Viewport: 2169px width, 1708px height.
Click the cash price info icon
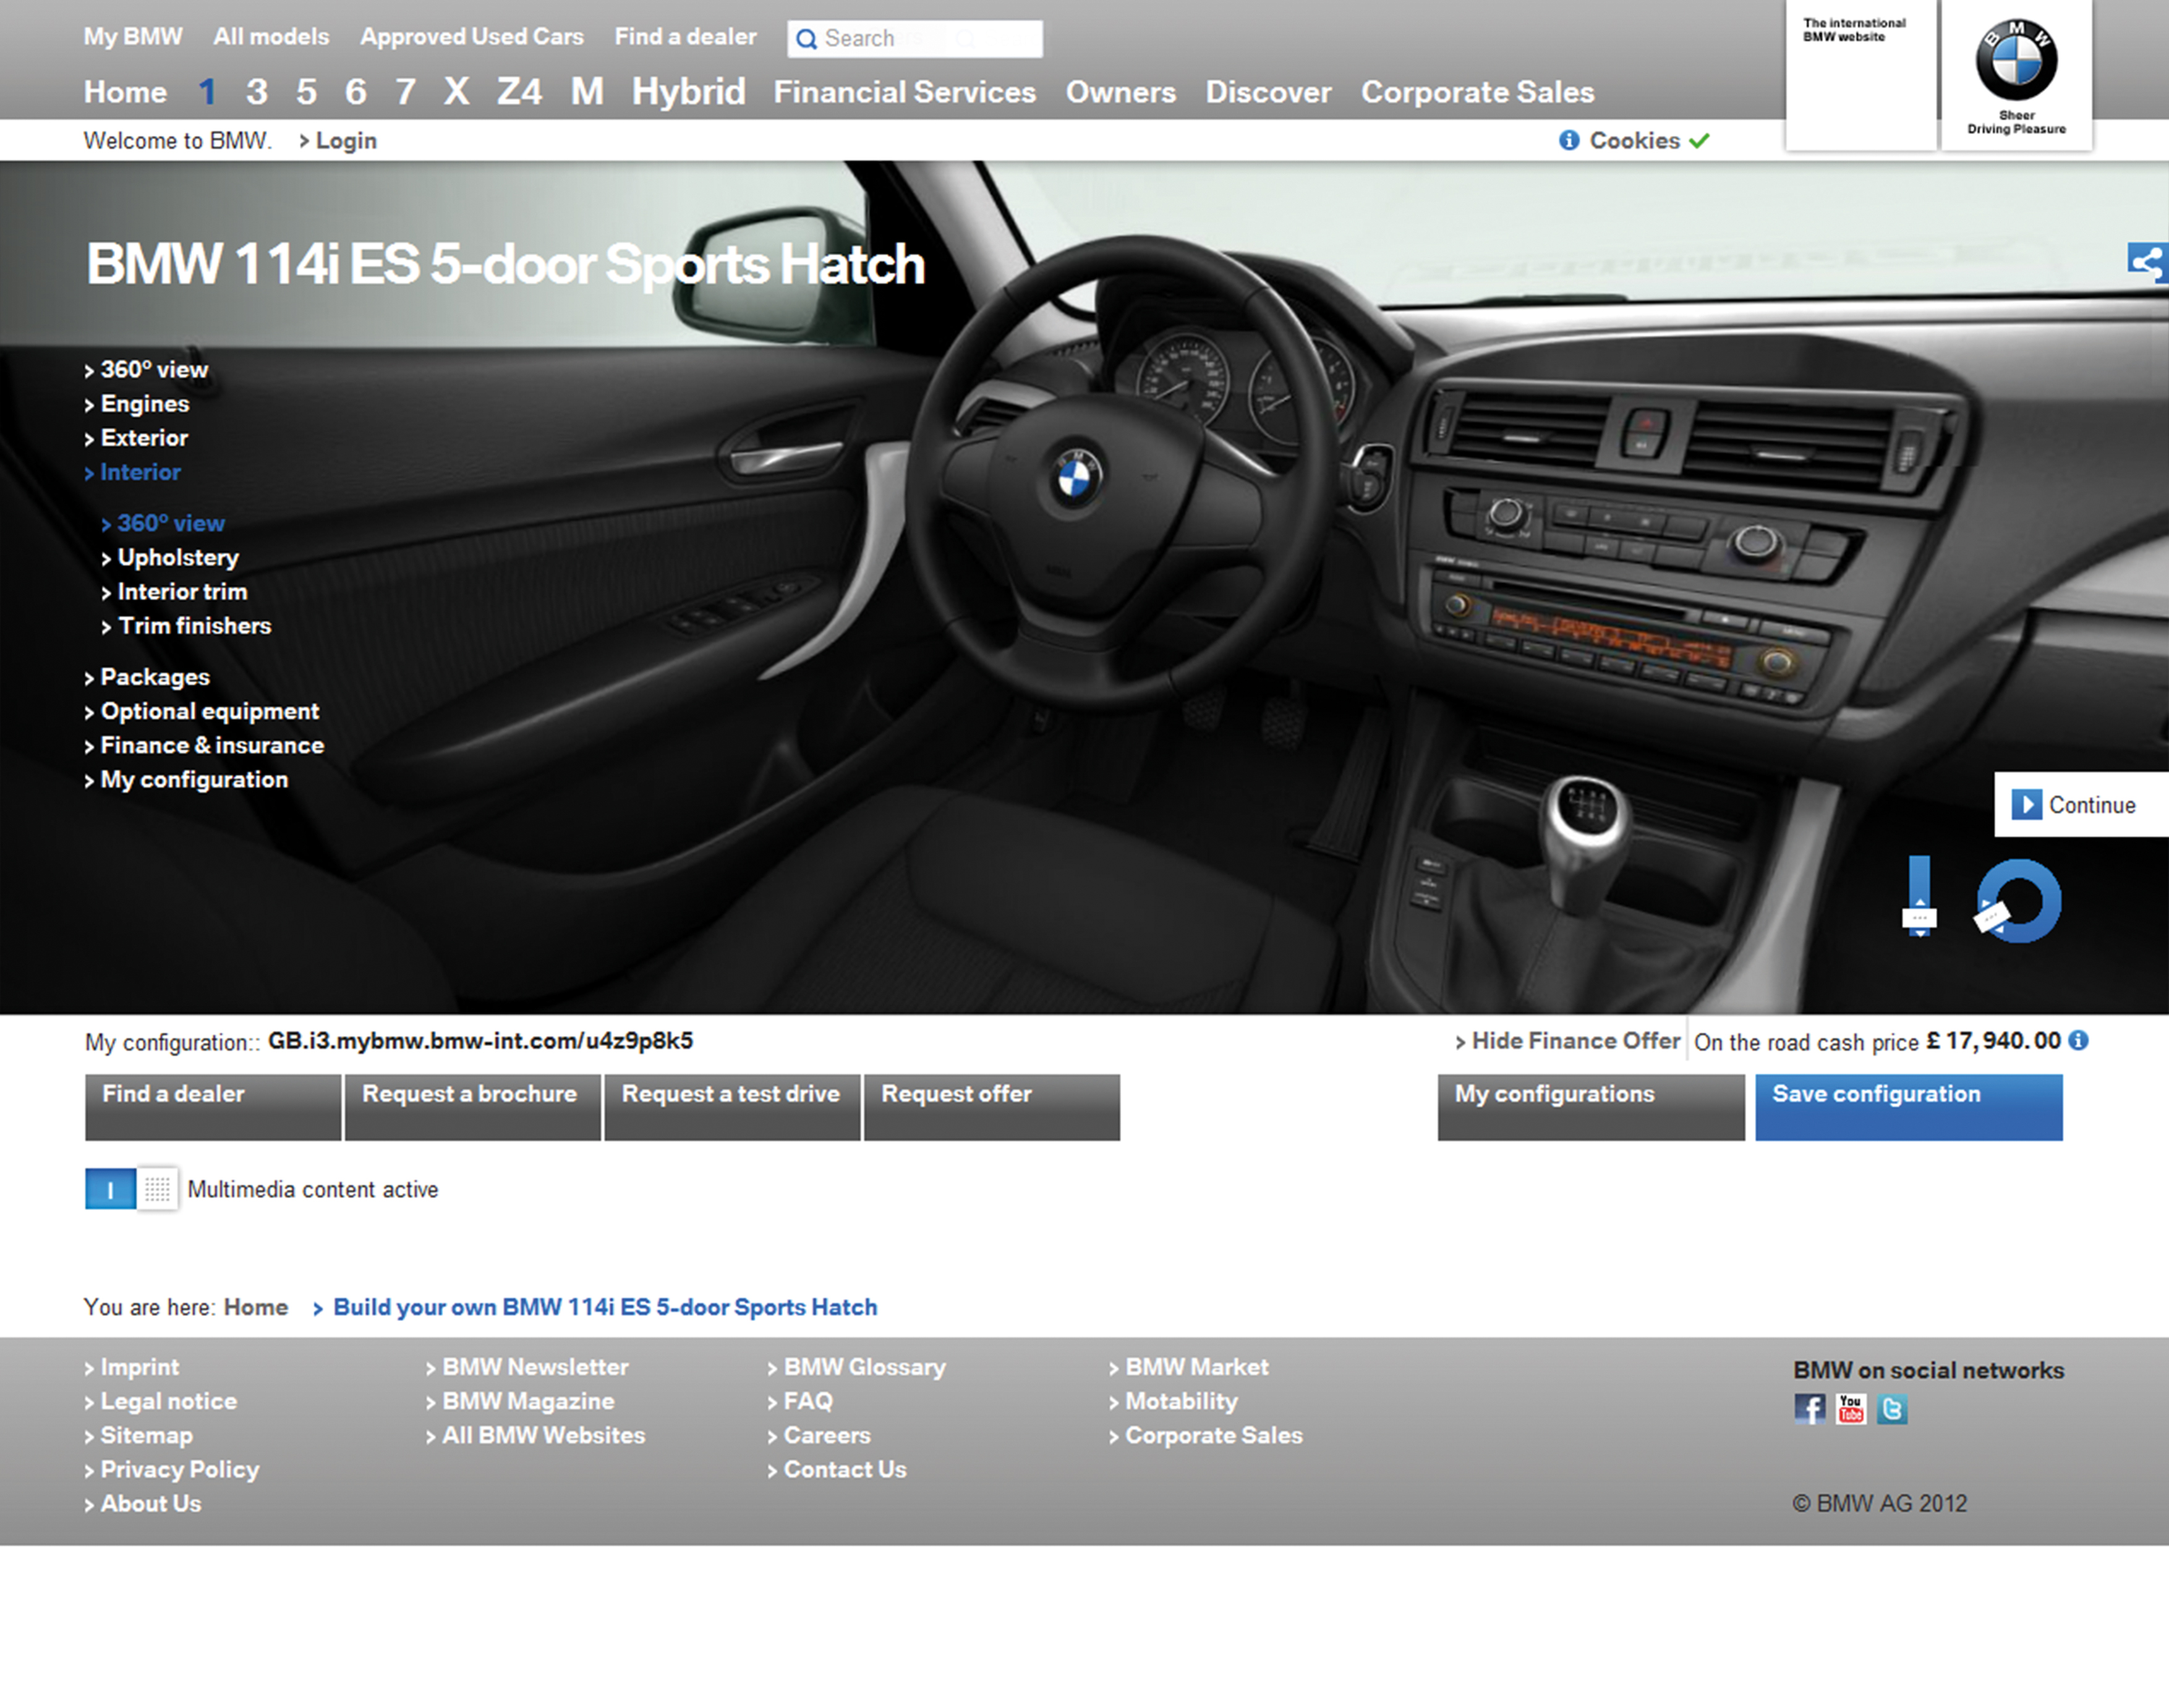click(2078, 1041)
